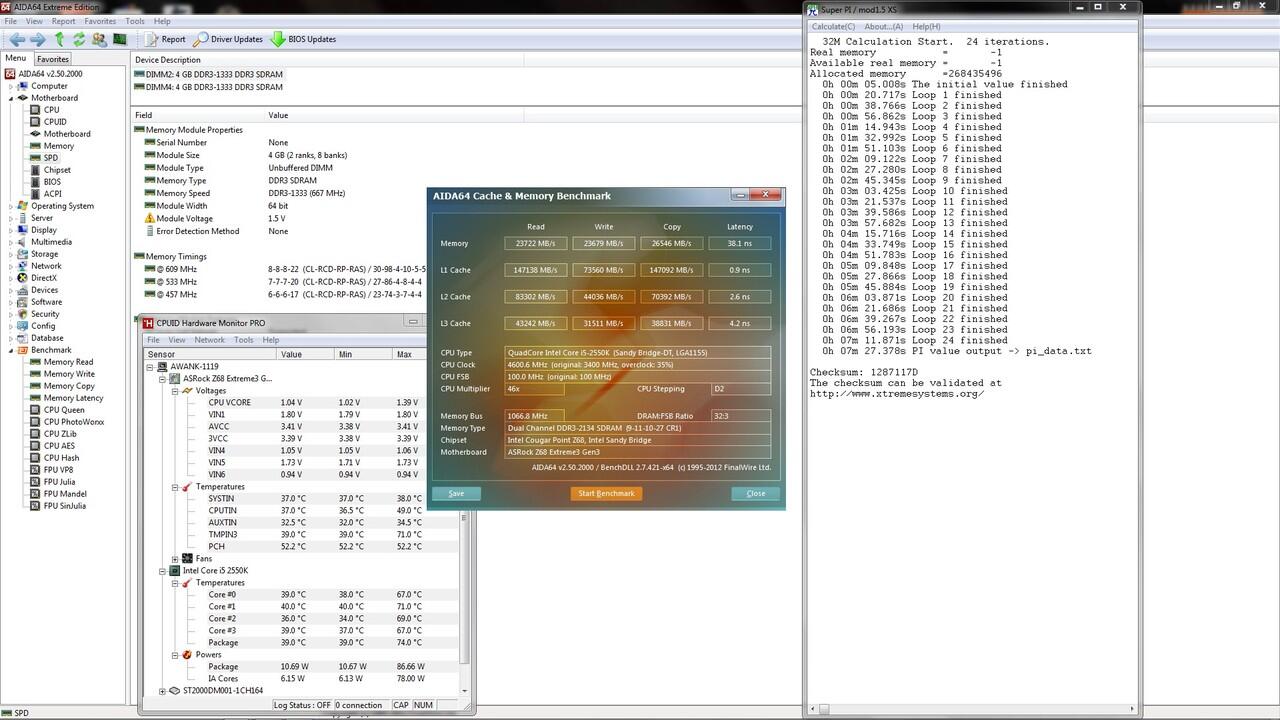Click the blue Back arrow in AIDA64 toolbar
The width and height of the screenshot is (1280, 720).
pyautogui.click(x=16, y=39)
